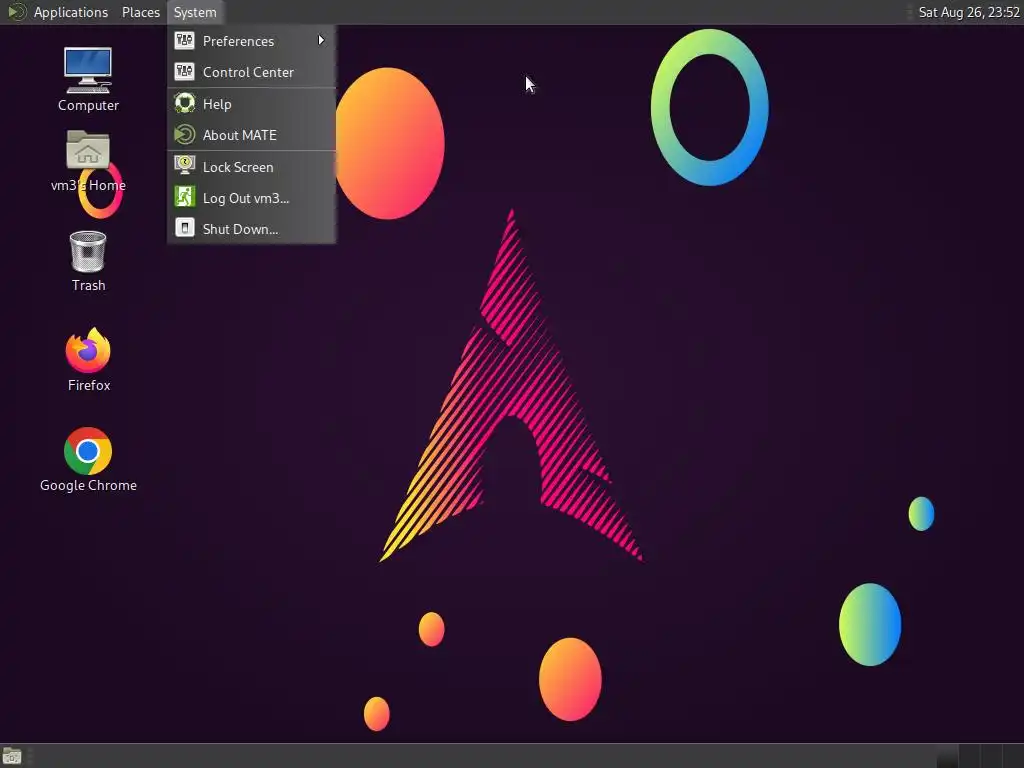Open the Places menu in the top panel

(140, 12)
